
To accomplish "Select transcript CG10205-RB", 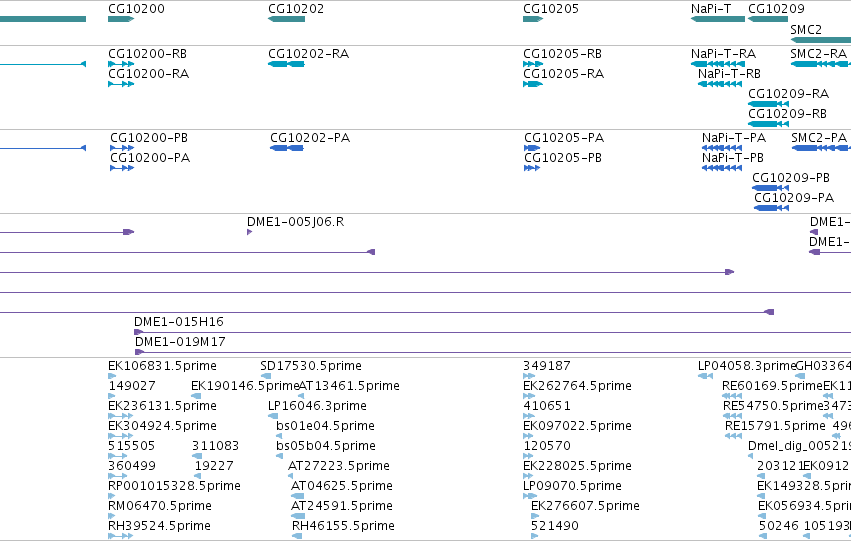I will coord(533,64).
